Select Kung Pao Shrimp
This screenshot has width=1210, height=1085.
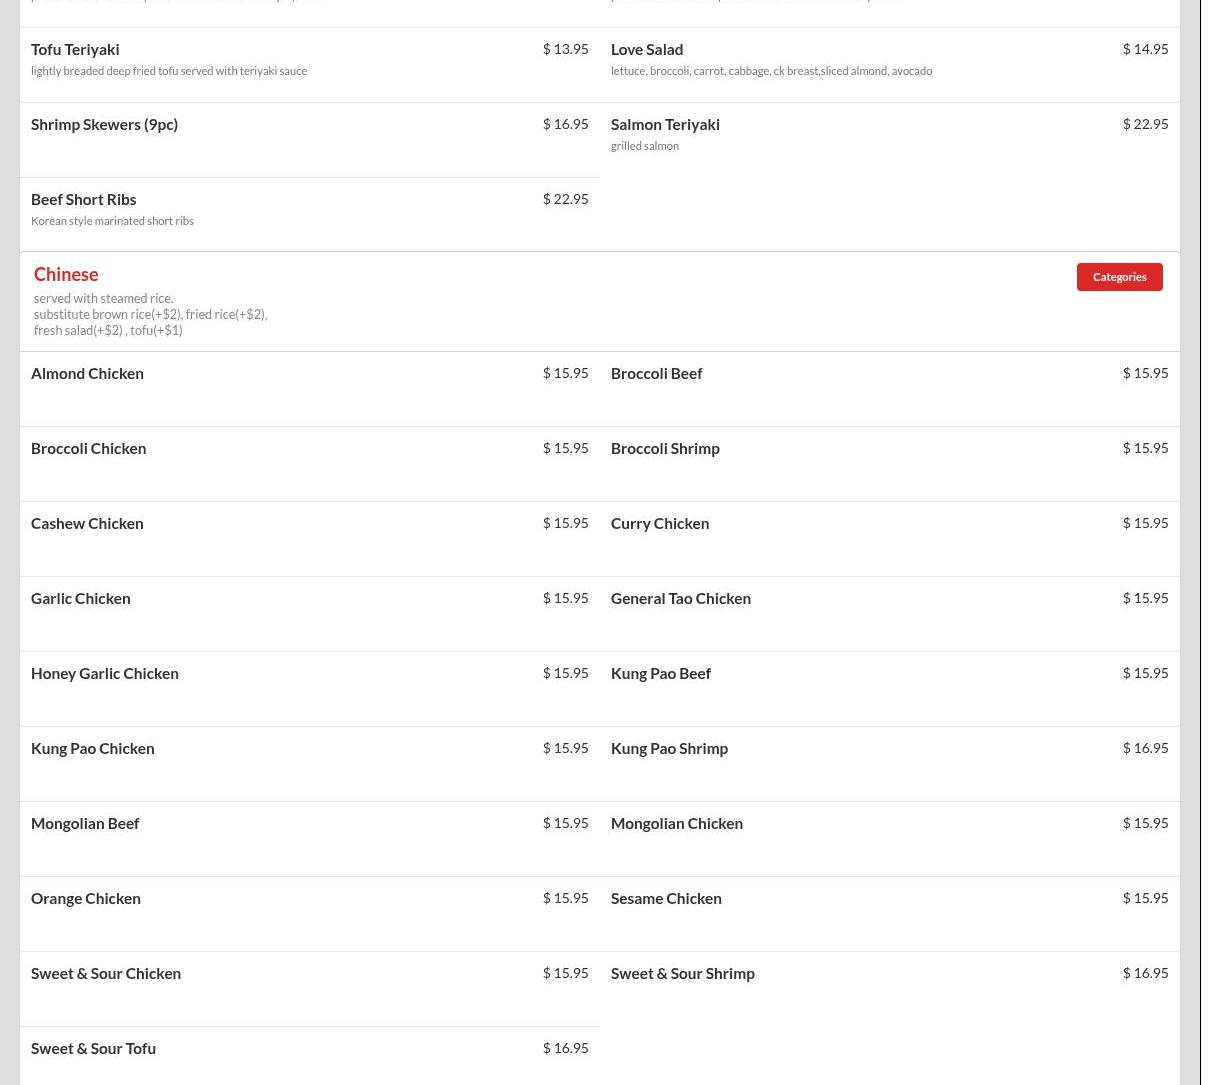pos(669,748)
